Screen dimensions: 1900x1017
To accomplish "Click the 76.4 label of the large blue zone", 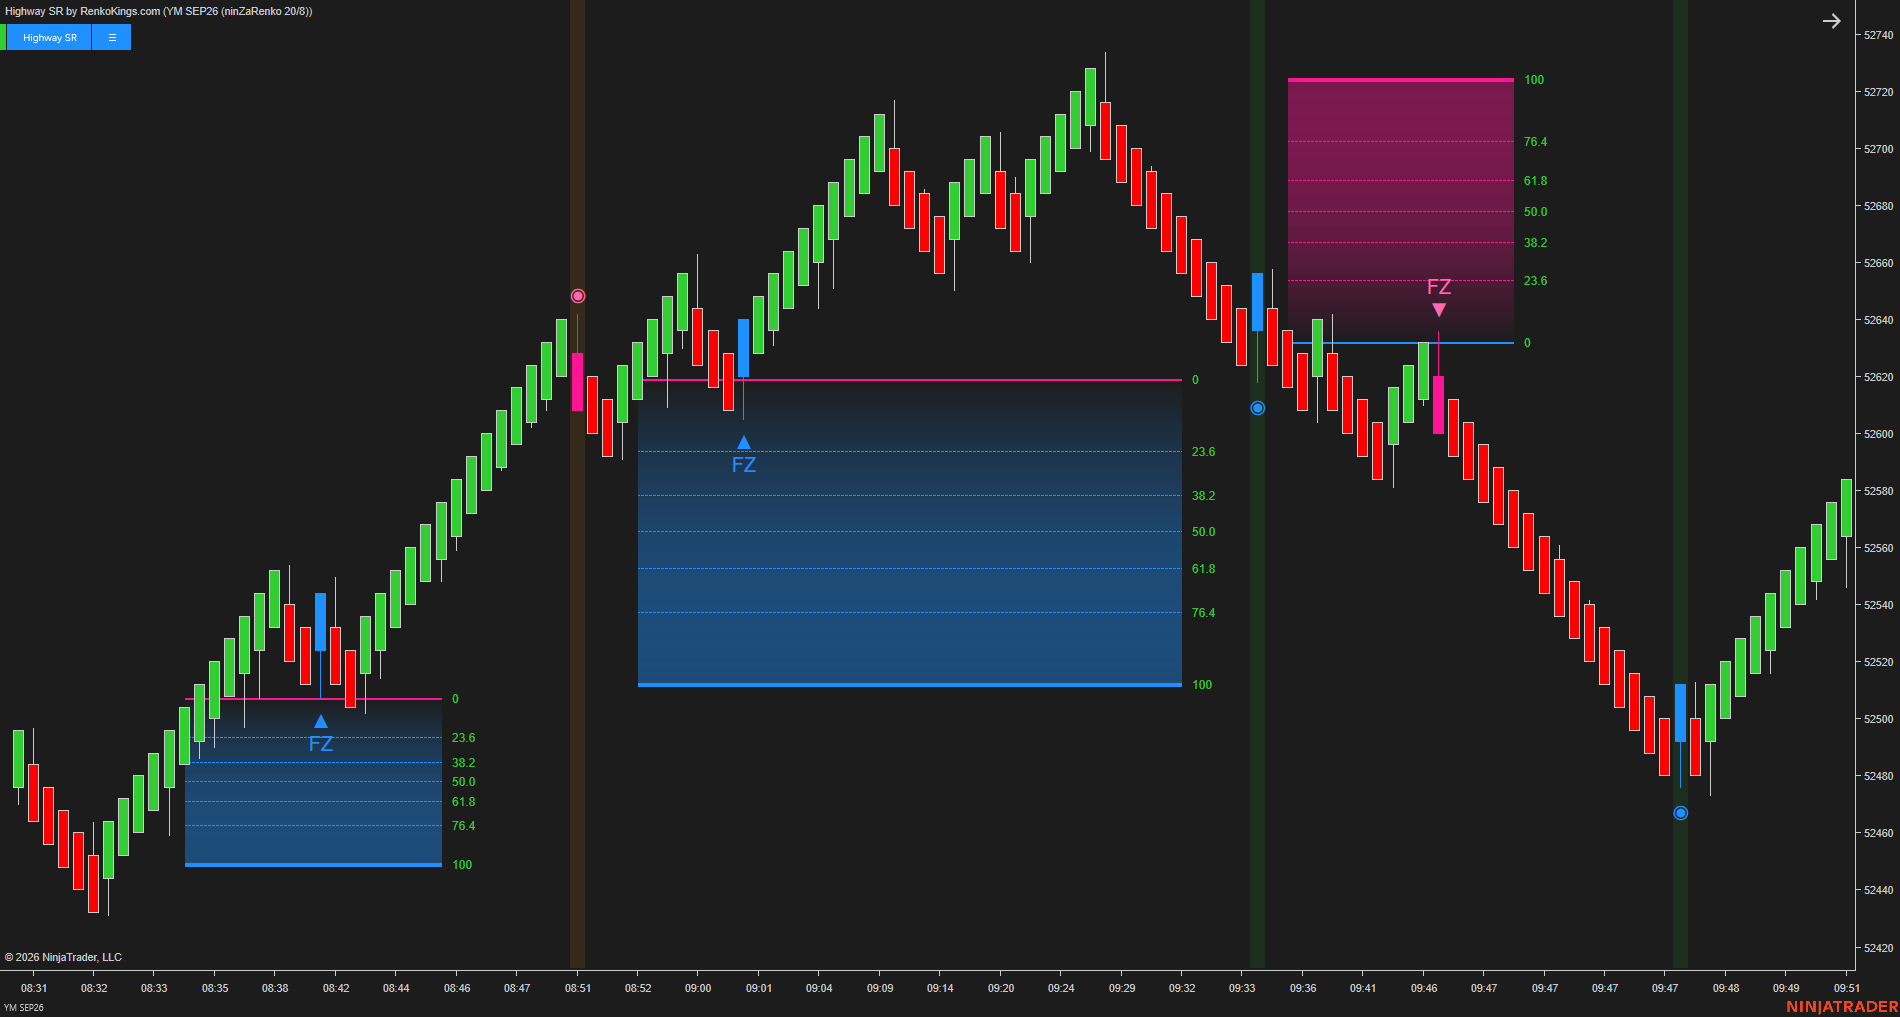I will [1203, 613].
